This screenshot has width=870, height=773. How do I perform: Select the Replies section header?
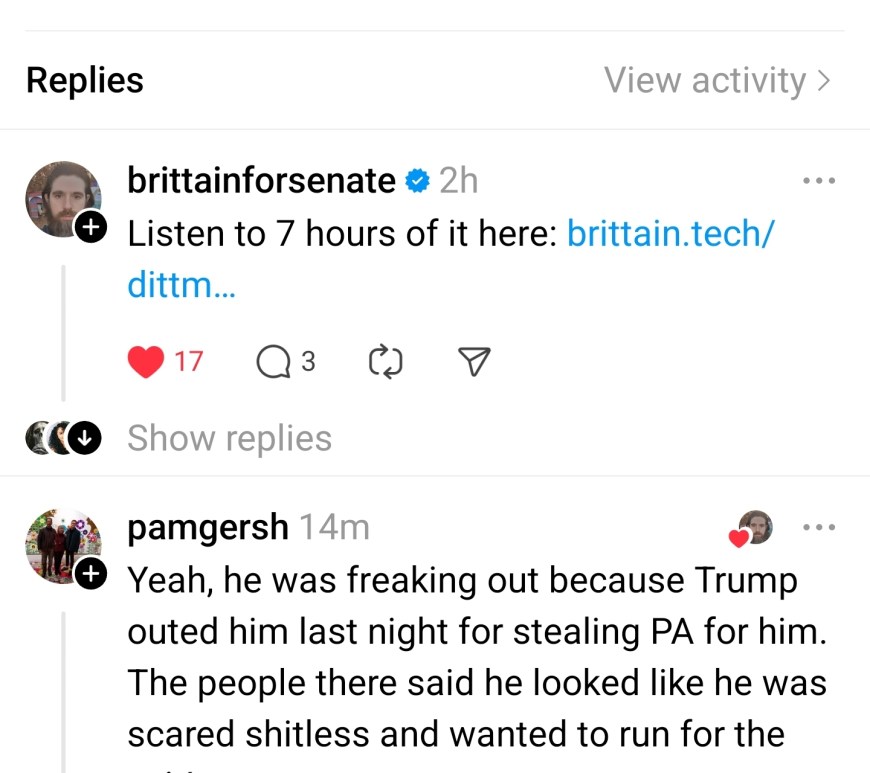pos(84,81)
